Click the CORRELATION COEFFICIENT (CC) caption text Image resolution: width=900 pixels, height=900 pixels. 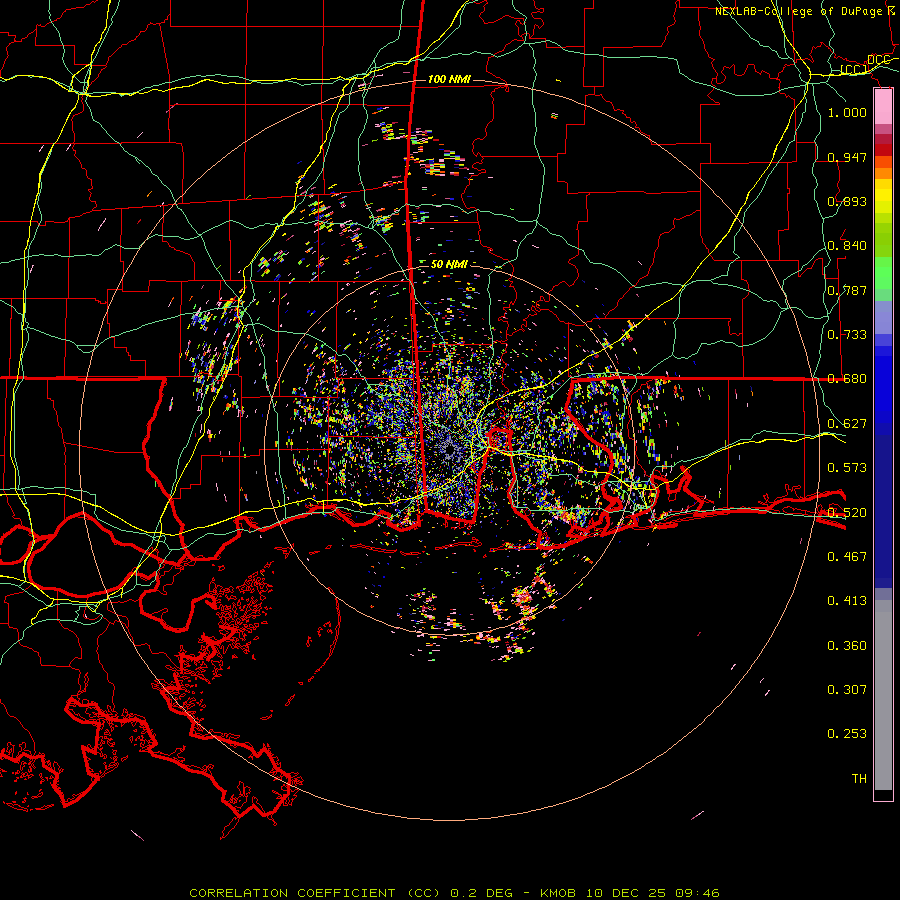coord(315,893)
